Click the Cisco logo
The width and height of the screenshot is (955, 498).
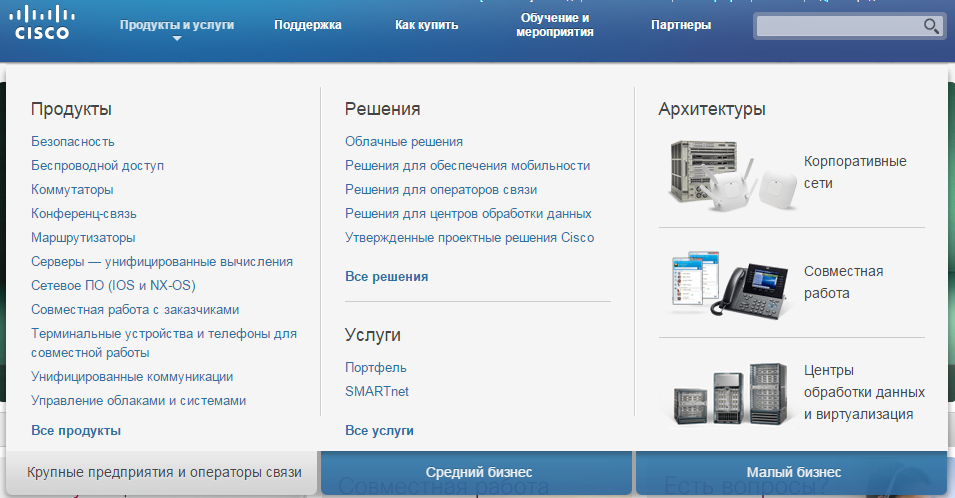click(42, 23)
